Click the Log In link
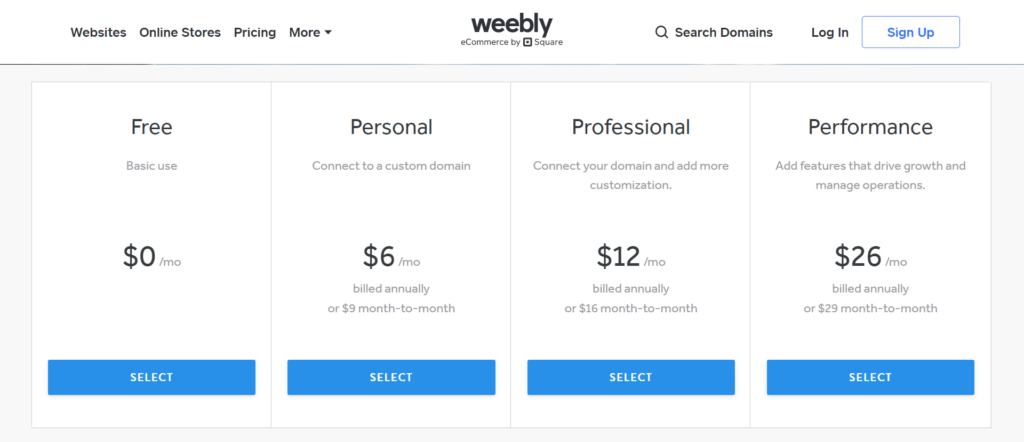The height and width of the screenshot is (442, 1024). click(x=830, y=32)
